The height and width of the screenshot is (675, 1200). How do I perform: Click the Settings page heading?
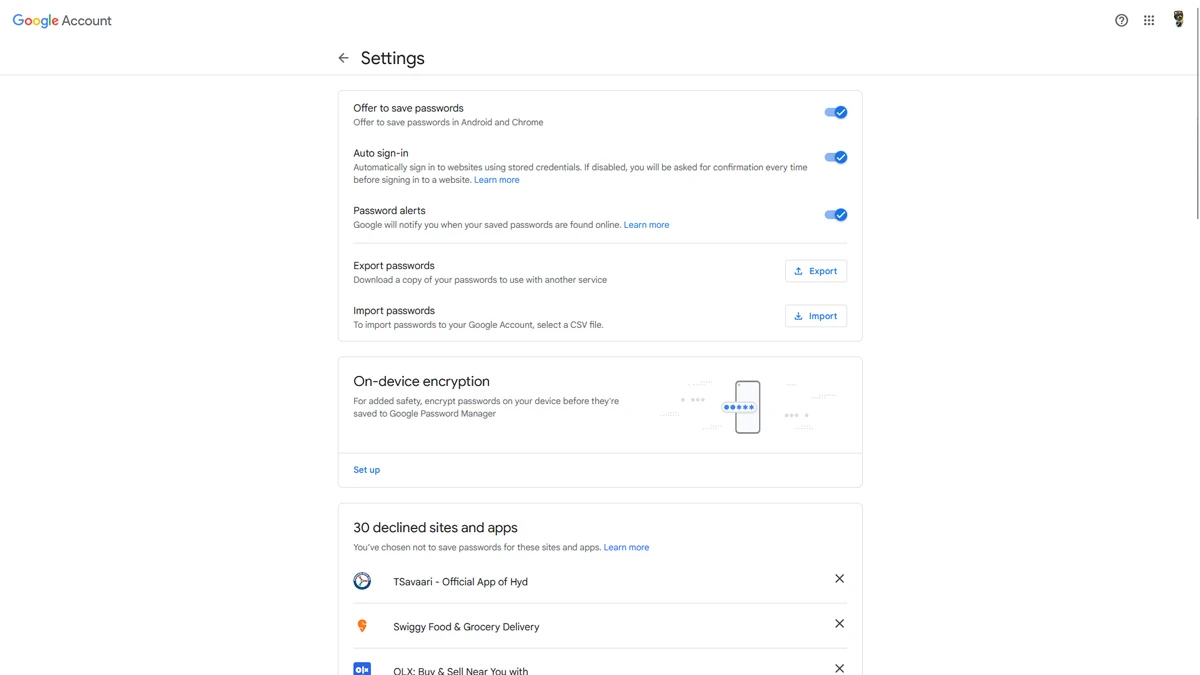coord(392,58)
